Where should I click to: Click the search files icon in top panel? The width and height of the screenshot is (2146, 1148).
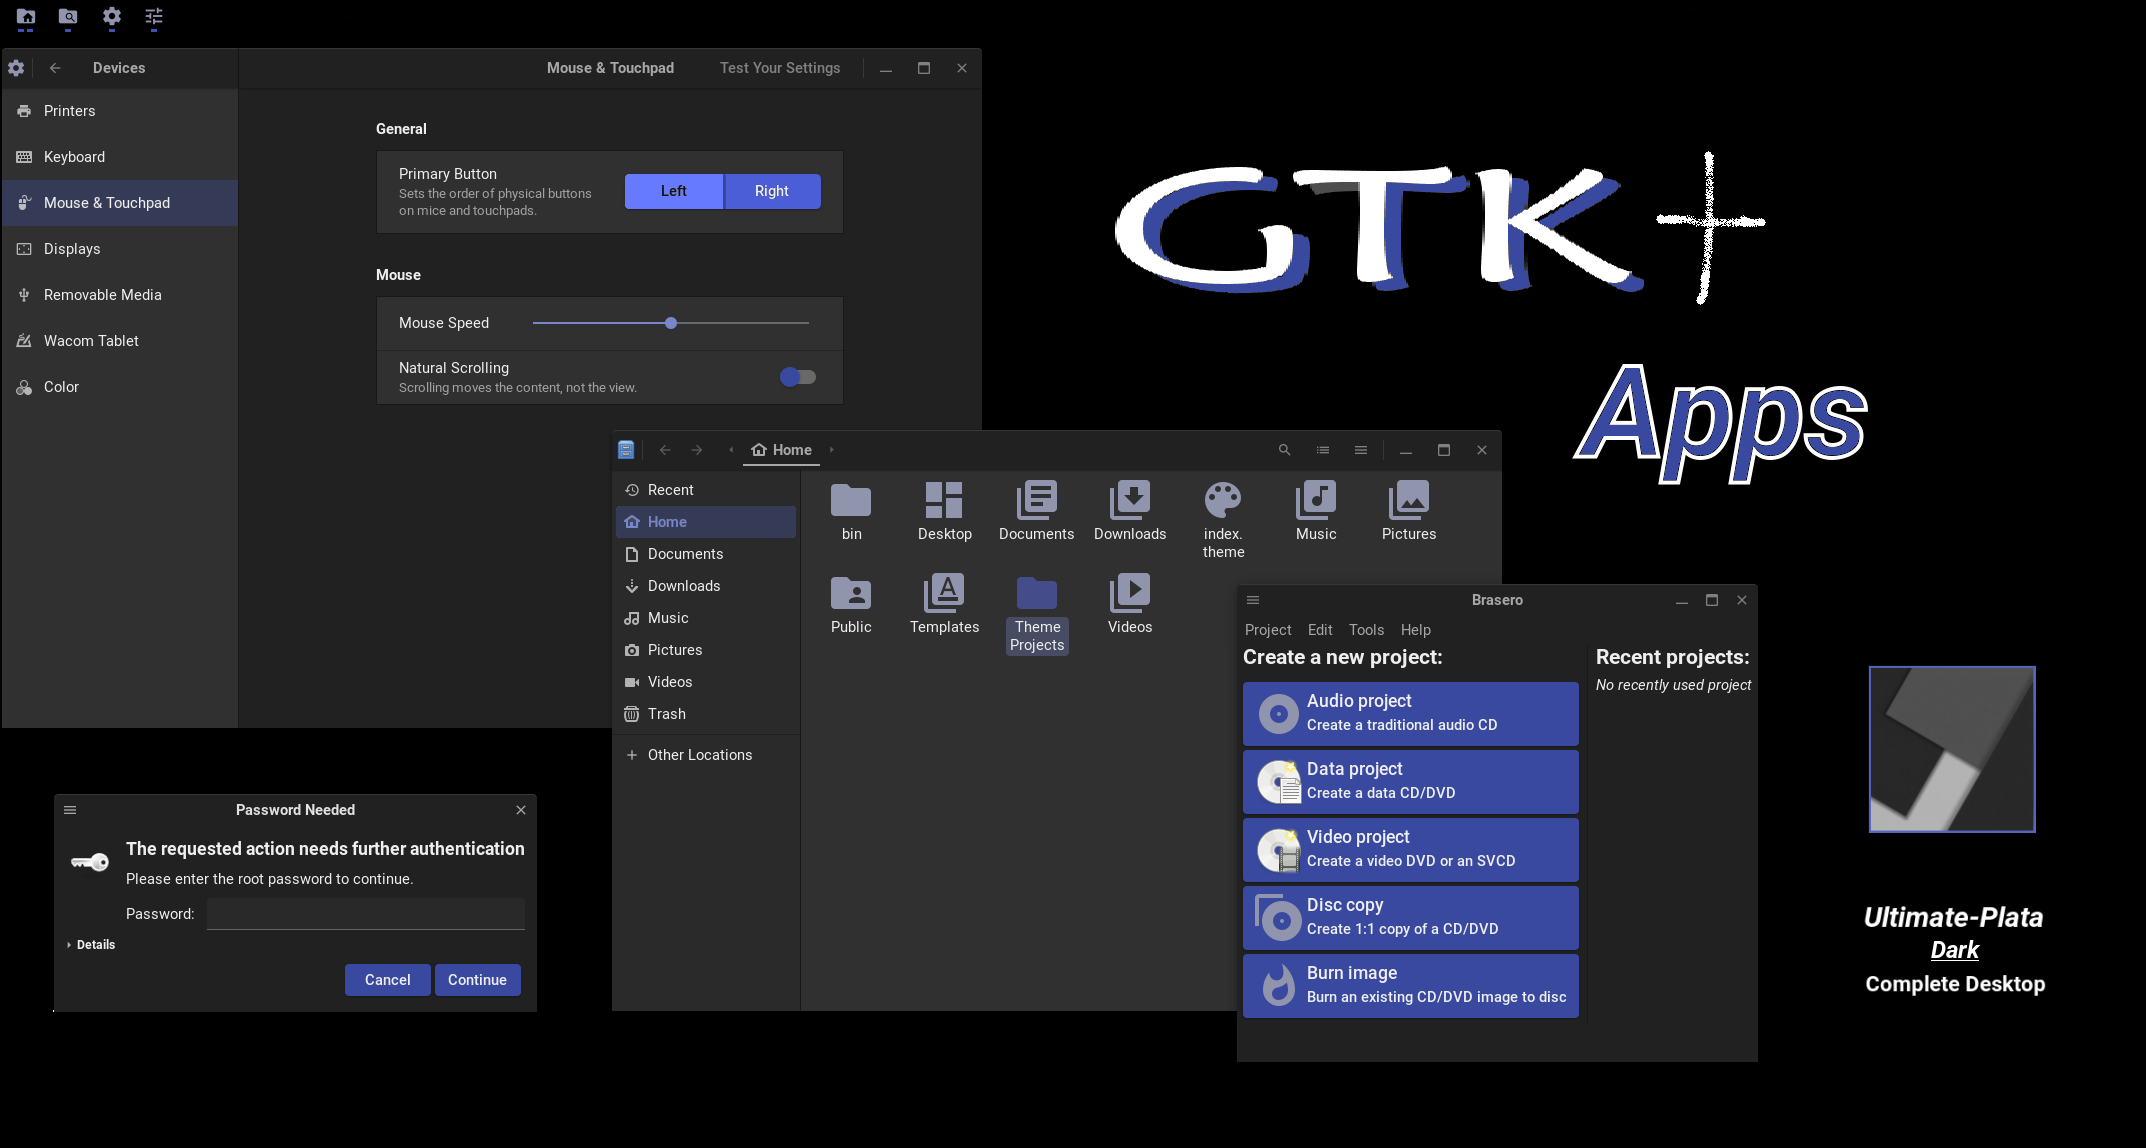point(68,17)
